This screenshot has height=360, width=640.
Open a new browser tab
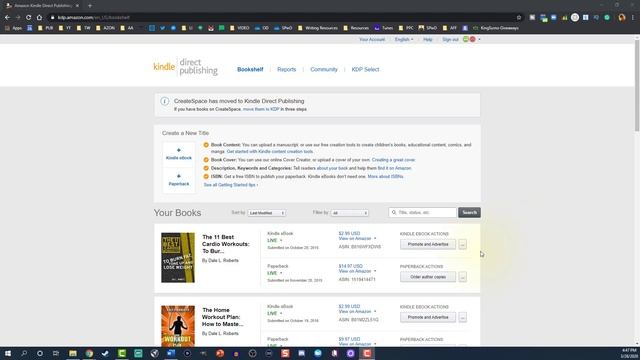(90, 6)
